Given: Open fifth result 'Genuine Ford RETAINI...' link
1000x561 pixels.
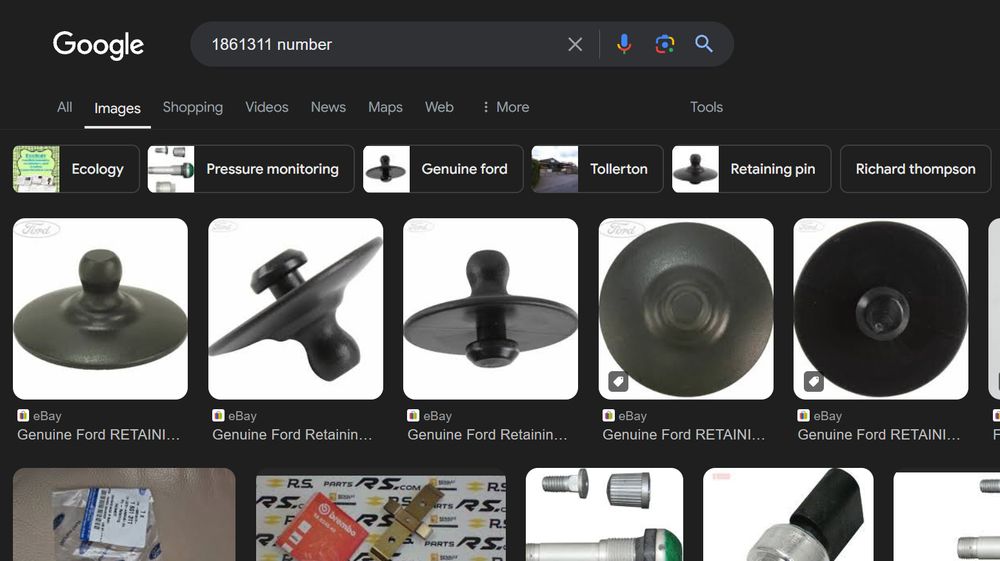Looking at the screenshot, I should click(879, 435).
